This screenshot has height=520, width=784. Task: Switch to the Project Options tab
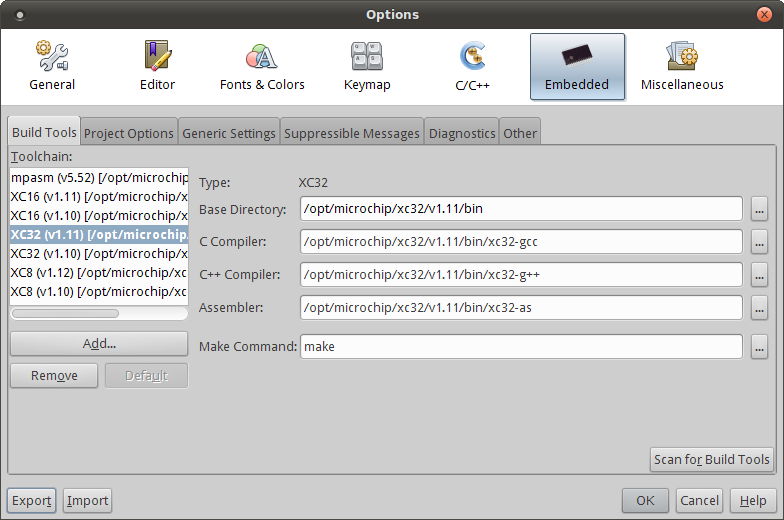click(x=128, y=133)
